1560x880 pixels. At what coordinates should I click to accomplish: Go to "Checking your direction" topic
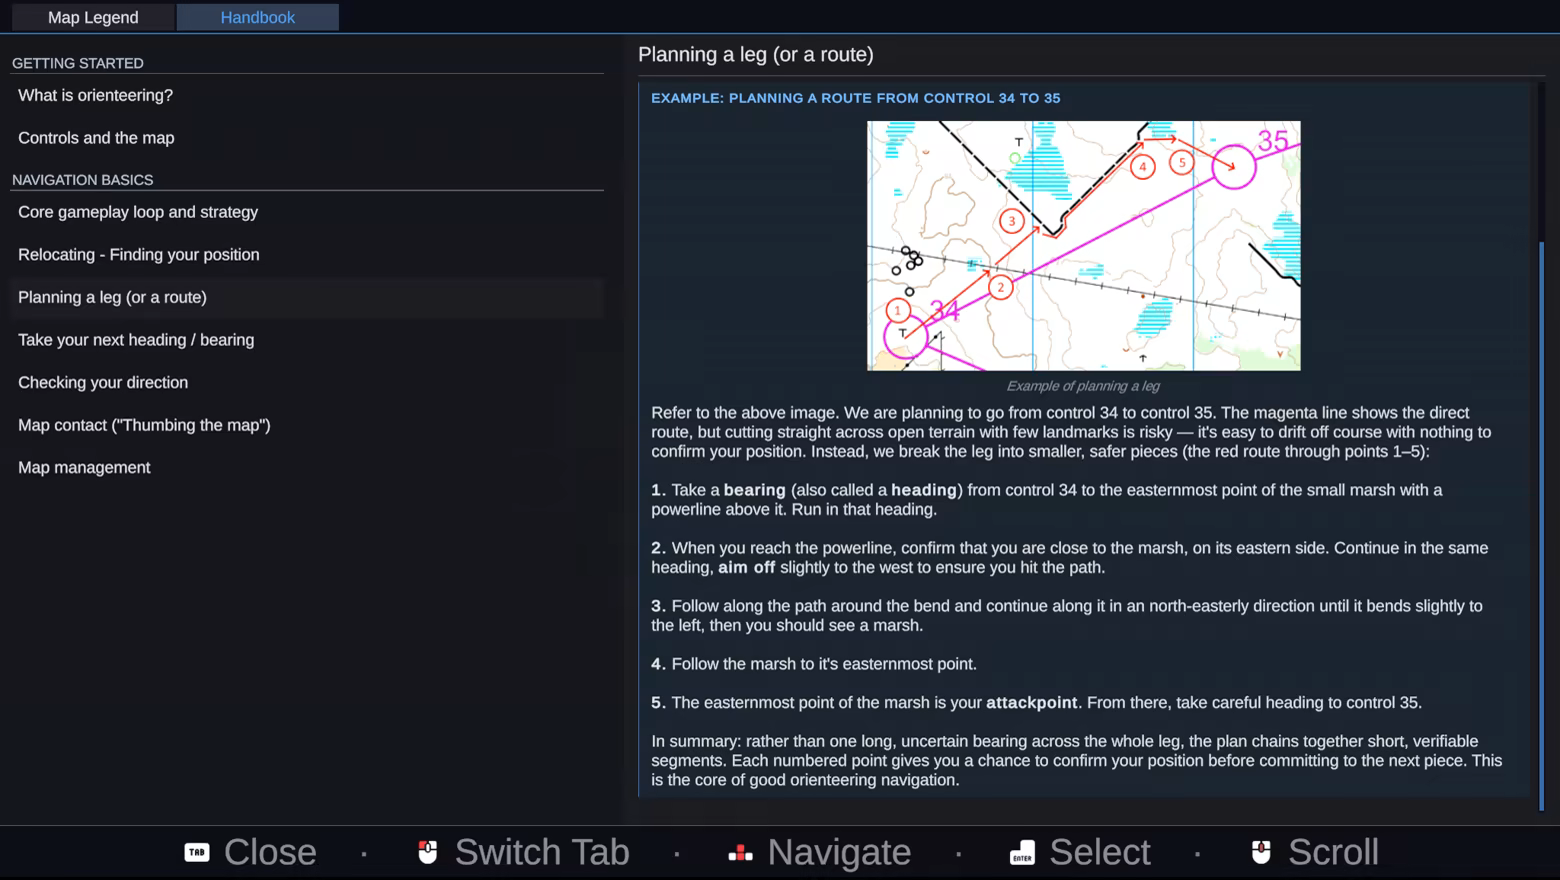click(x=103, y=383)
